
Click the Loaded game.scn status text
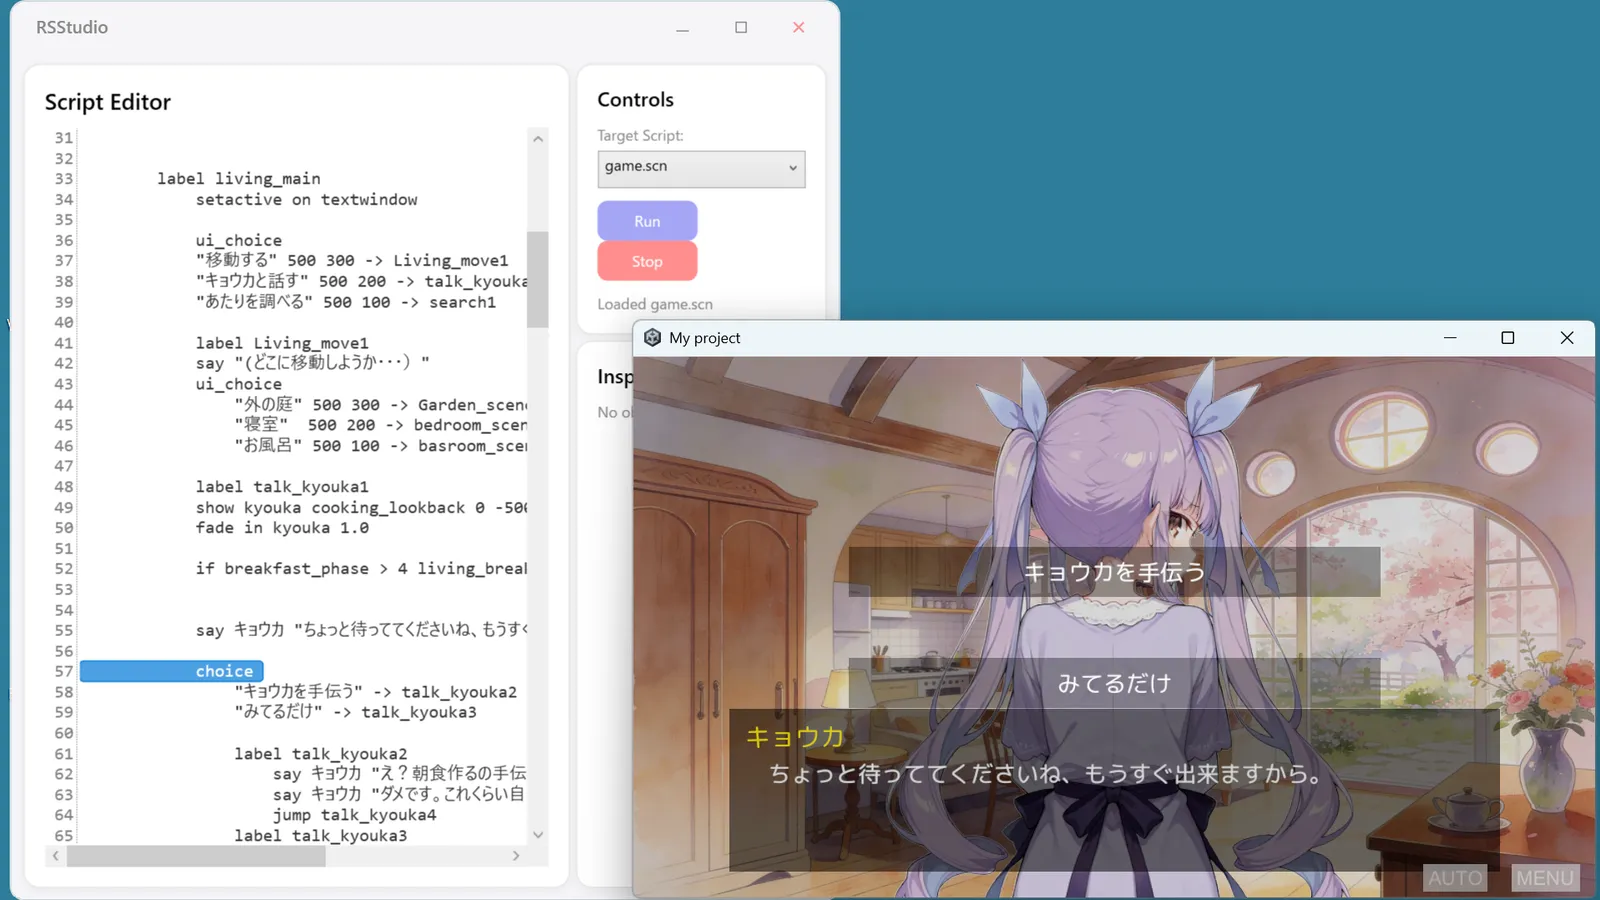pyautogui.click(x=654, y=304)
